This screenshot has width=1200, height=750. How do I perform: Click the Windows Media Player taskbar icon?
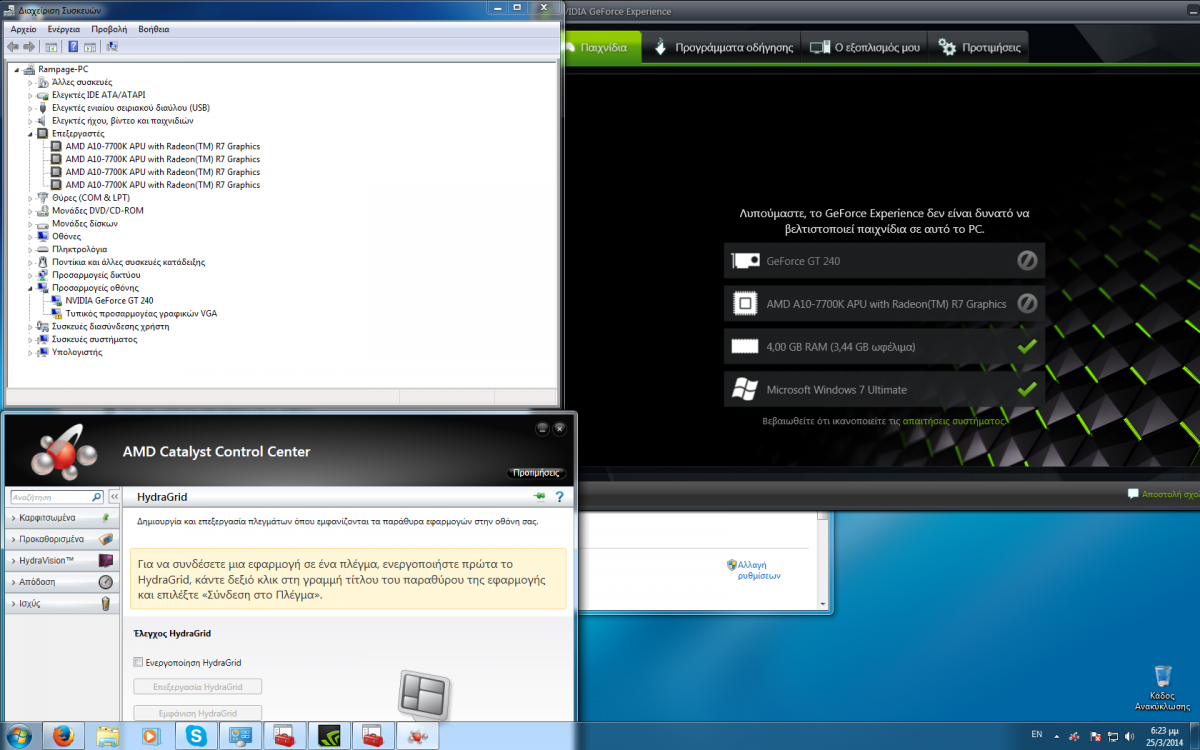151,736
